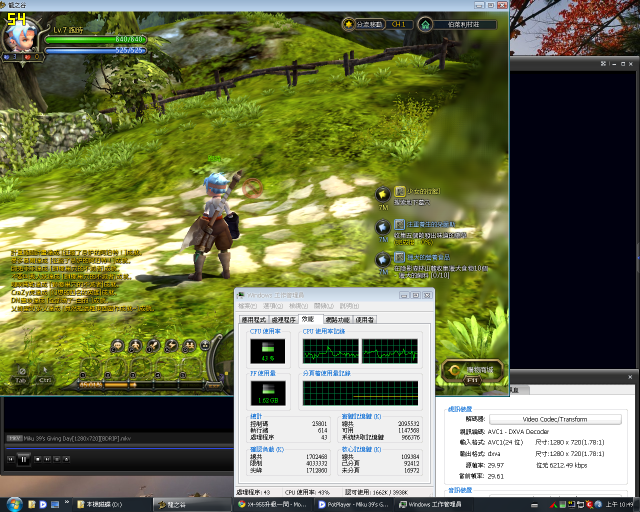Open the Windows Start button
Image resolution: width=640 pixels, height=512 pixels.
(14, 504)
